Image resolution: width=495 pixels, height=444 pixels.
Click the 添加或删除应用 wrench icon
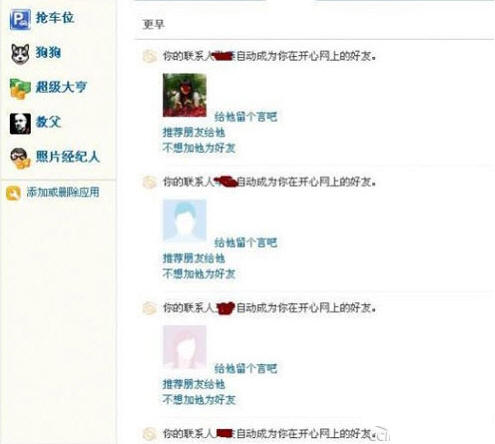pyautogui.click(x=13, y=193)
